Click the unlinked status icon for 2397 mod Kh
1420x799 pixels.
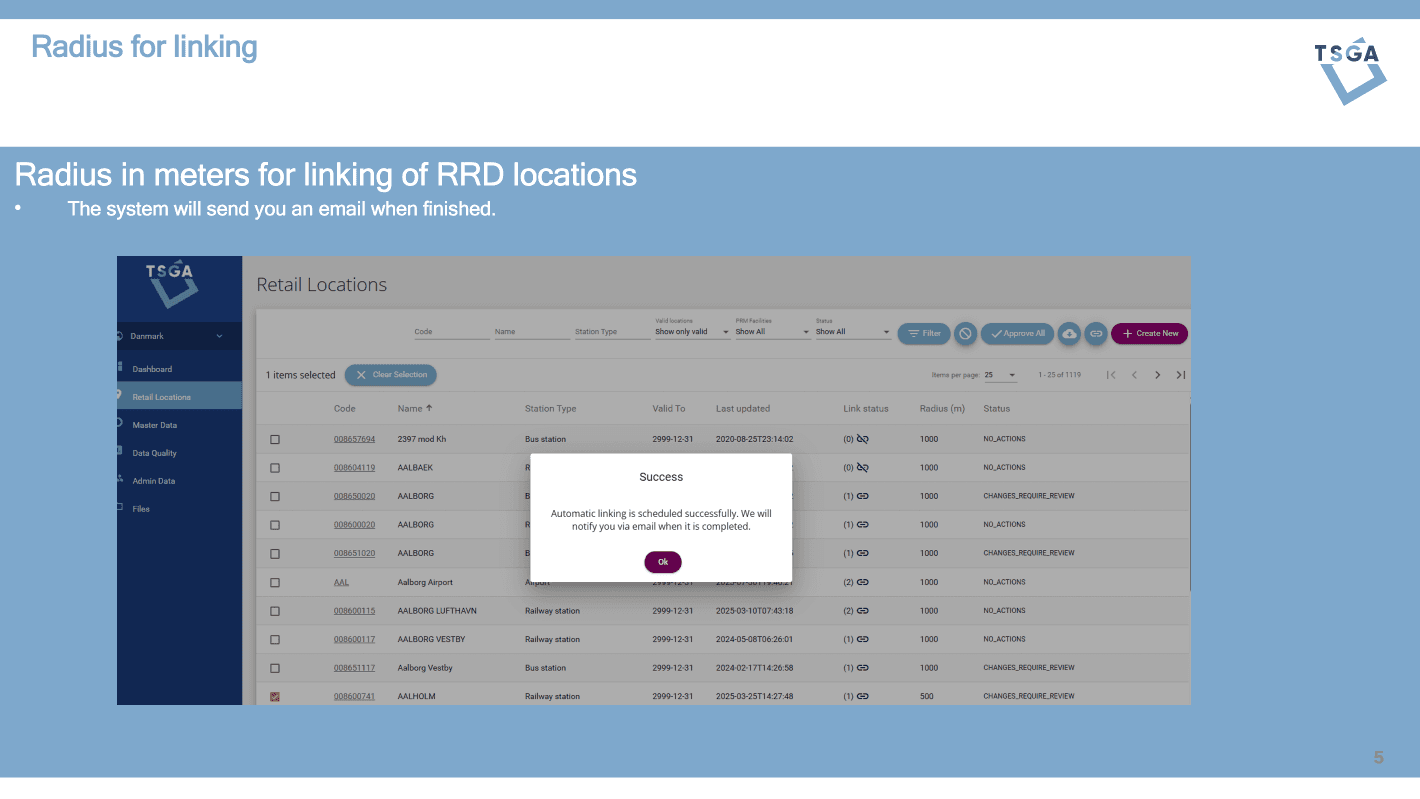coord(863,439)
